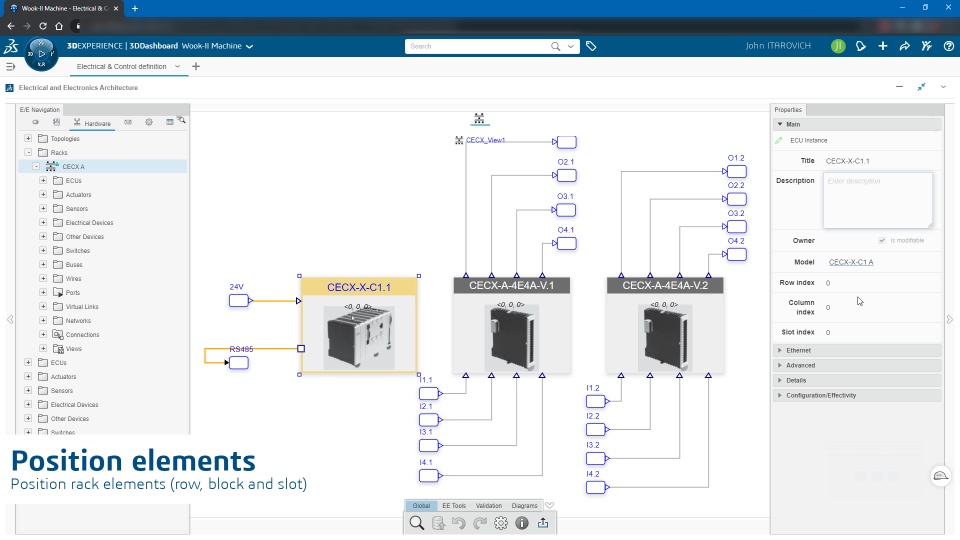The image size is (960, 540).
Task: Click the plus add icon in top bar
Action: coord(882,46)
